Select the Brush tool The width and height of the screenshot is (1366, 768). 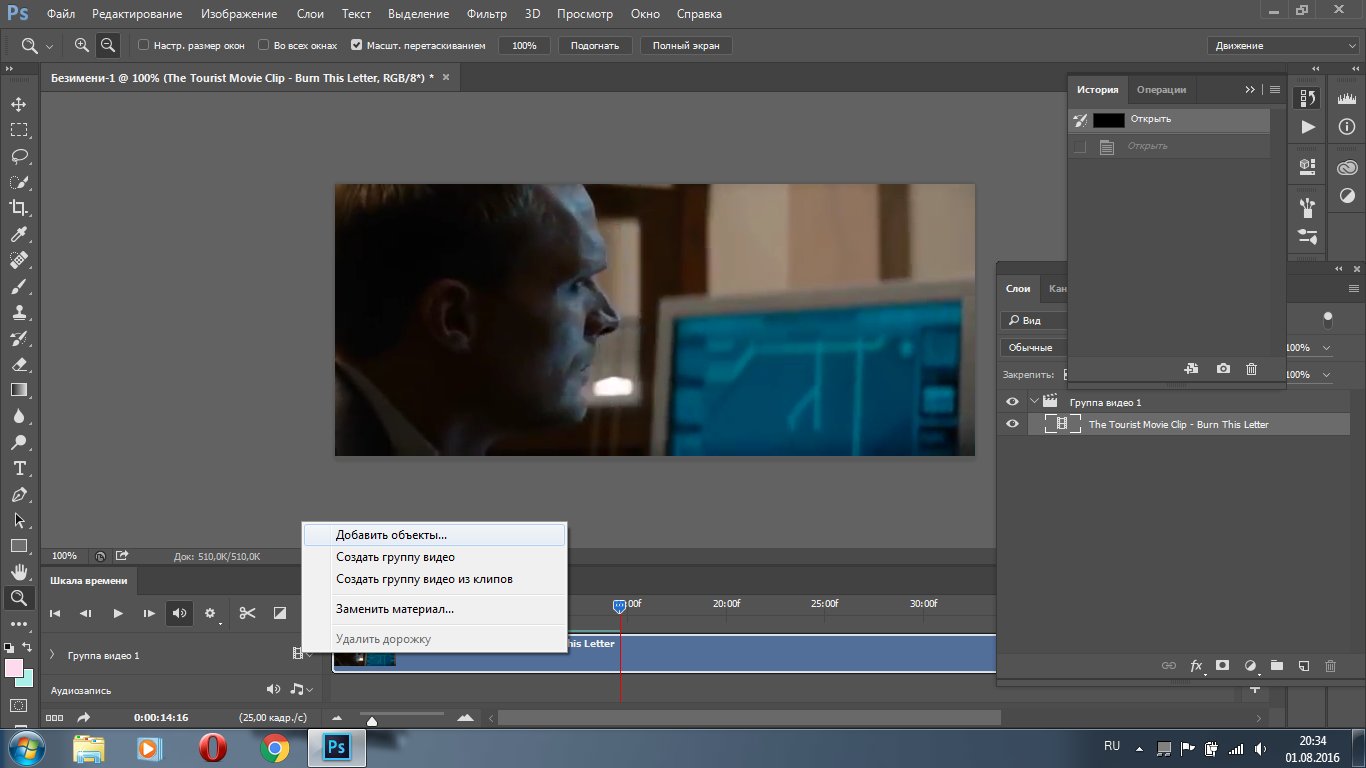coord(19,286)
